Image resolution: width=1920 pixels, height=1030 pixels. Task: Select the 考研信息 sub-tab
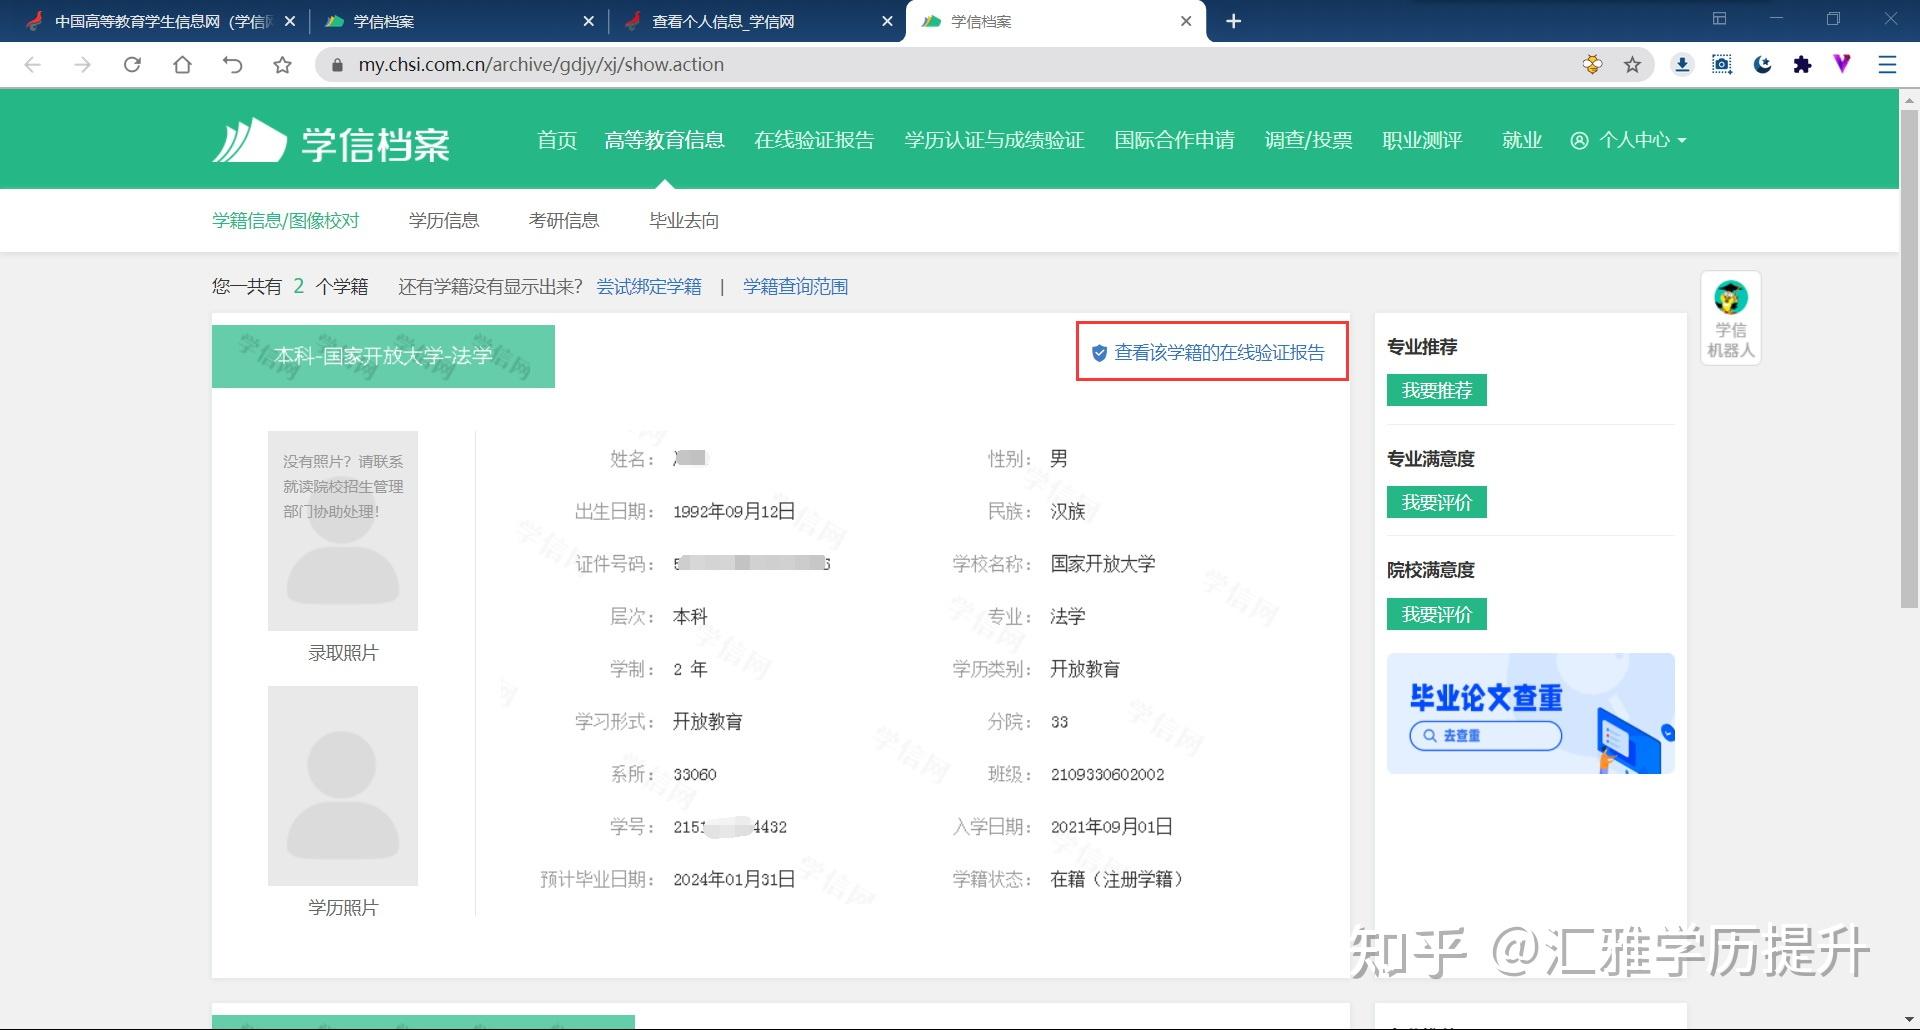tap(564, 220)
